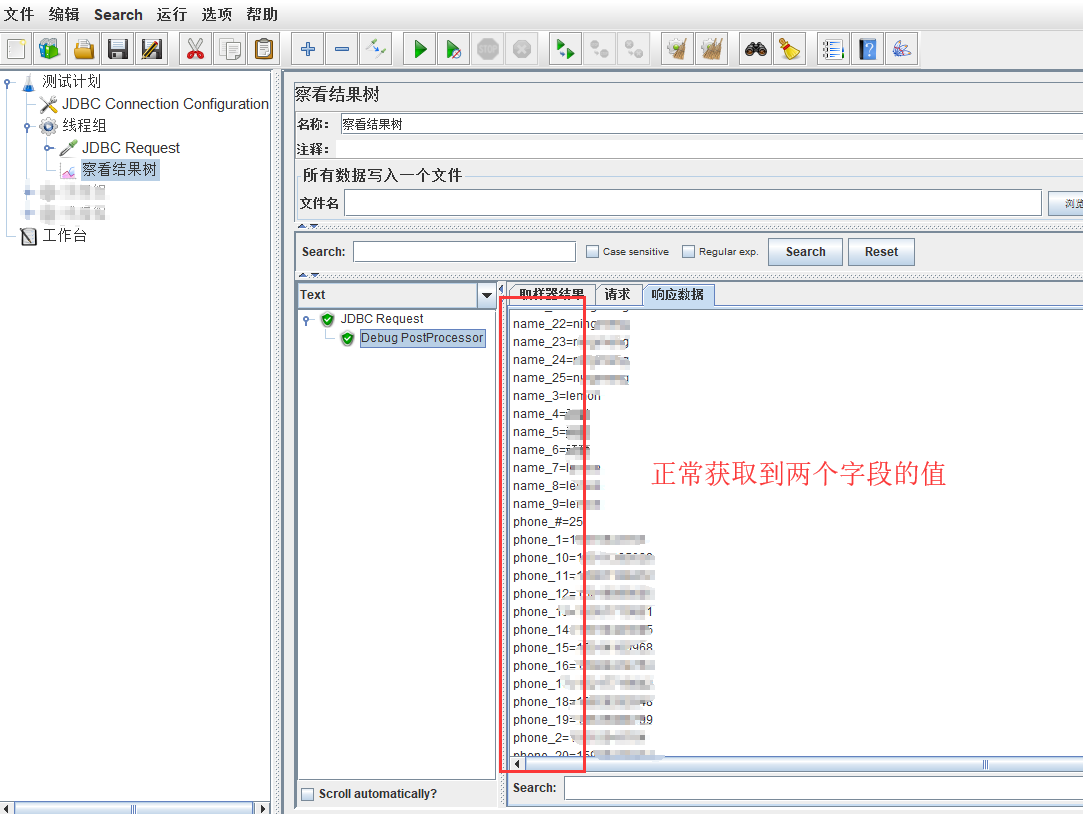Collapse the JDBC Request result node
The width and height of the screenshot is (1083, 814).
tap(306, 320)
